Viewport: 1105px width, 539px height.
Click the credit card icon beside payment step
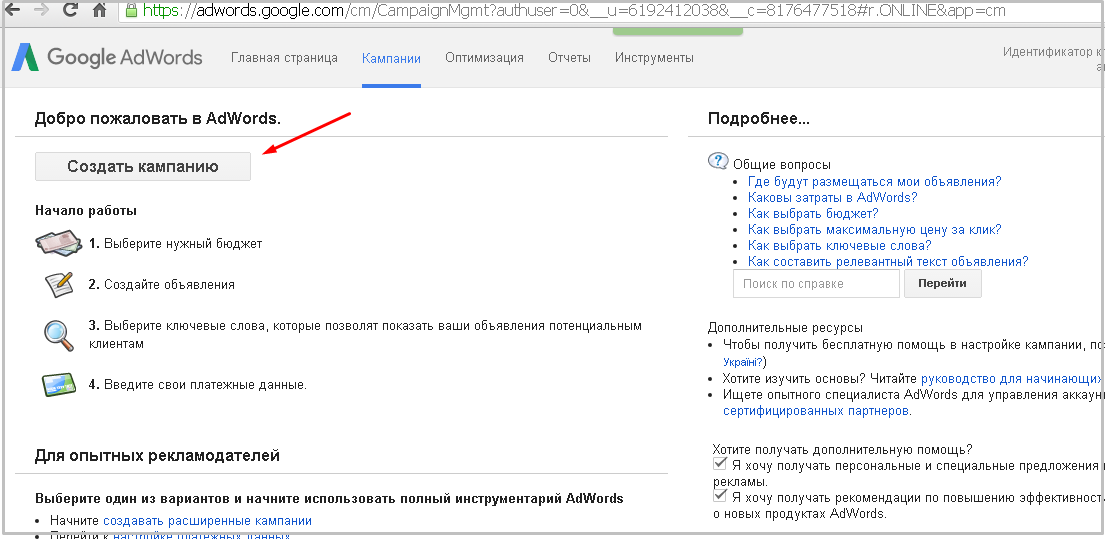click(x=59, y=385)
